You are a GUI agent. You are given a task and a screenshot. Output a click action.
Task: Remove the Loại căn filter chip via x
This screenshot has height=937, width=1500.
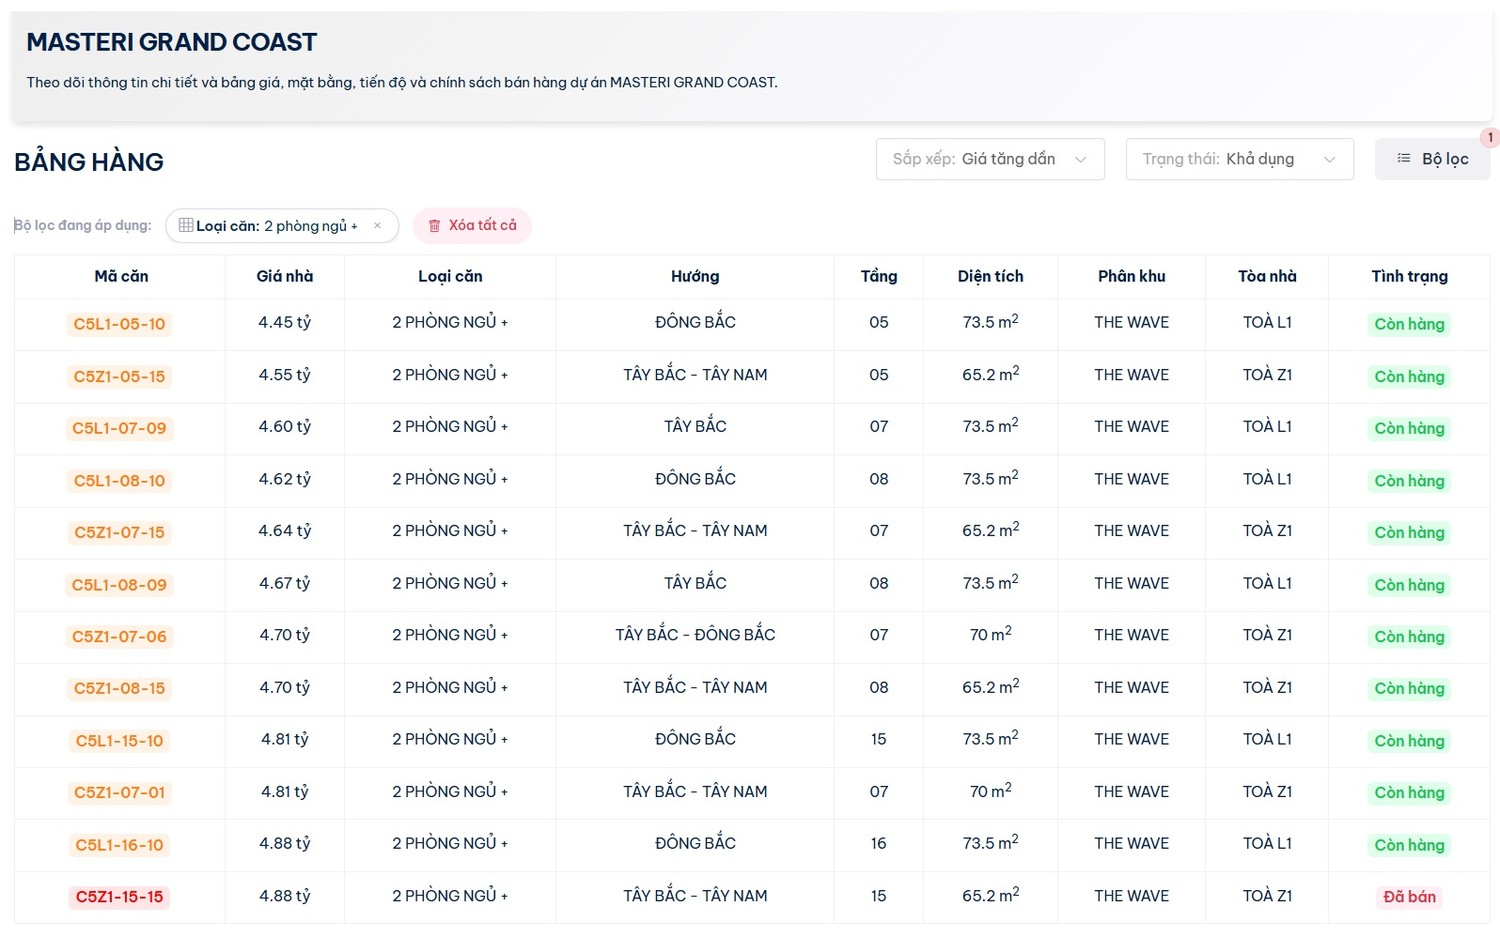tap(377, 226)
